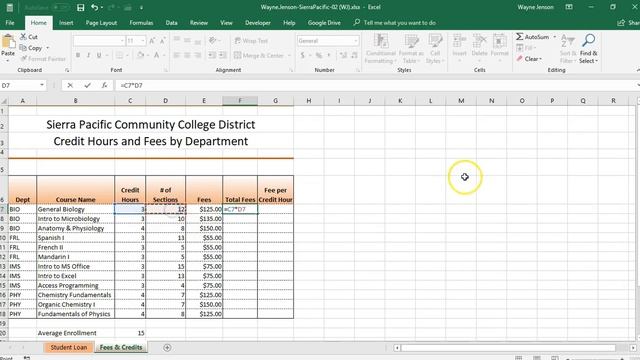Click Tell me what you want to do
The image size is (640, 360).
(395, 23)
